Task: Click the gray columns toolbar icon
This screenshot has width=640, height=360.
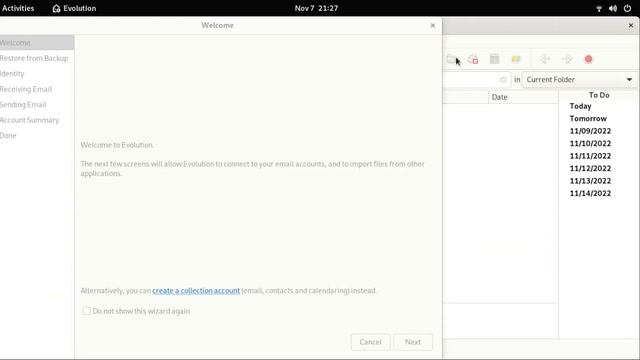Action: [x=494, y=59]
